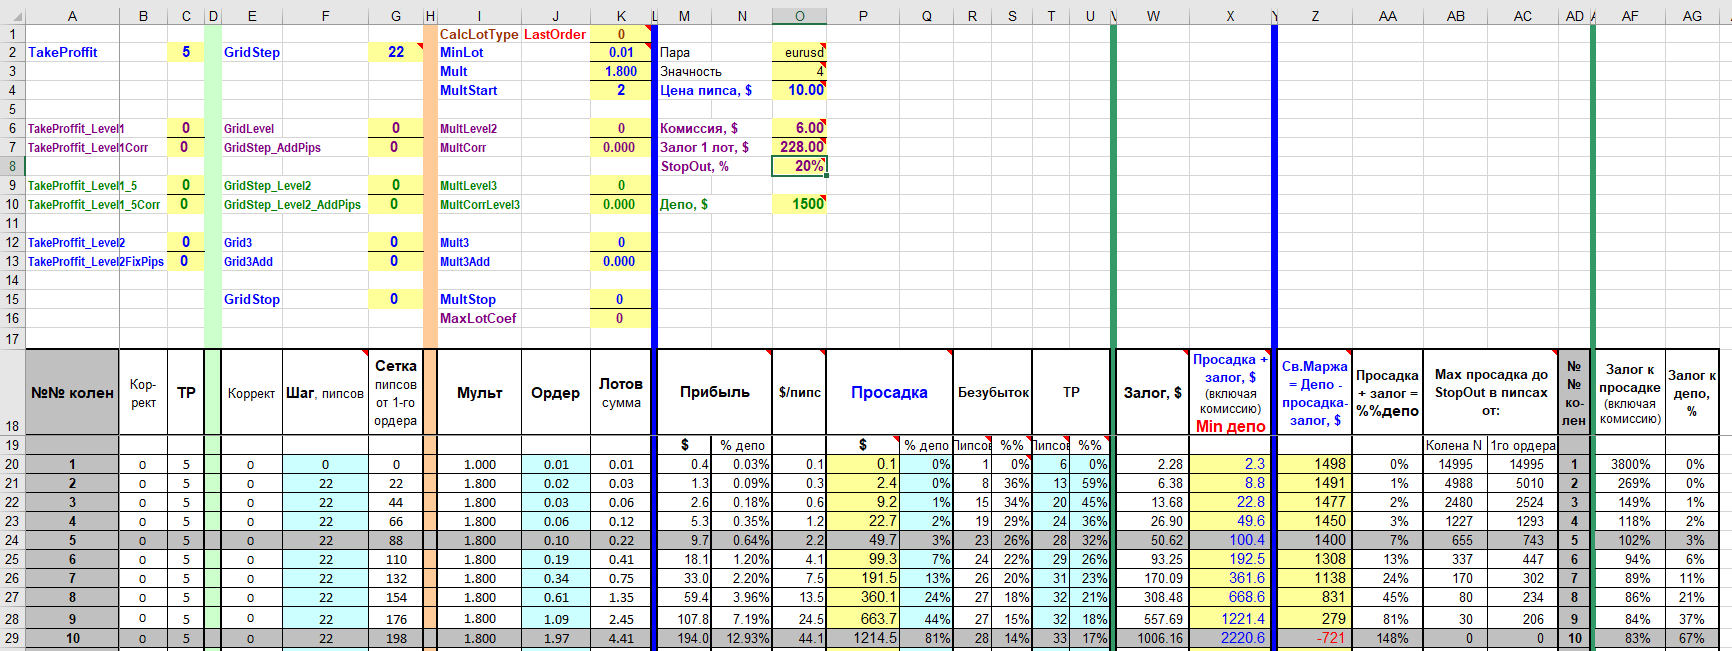1732x651 pixels.
Task: Click row header 18
Action: click(12, 392)
